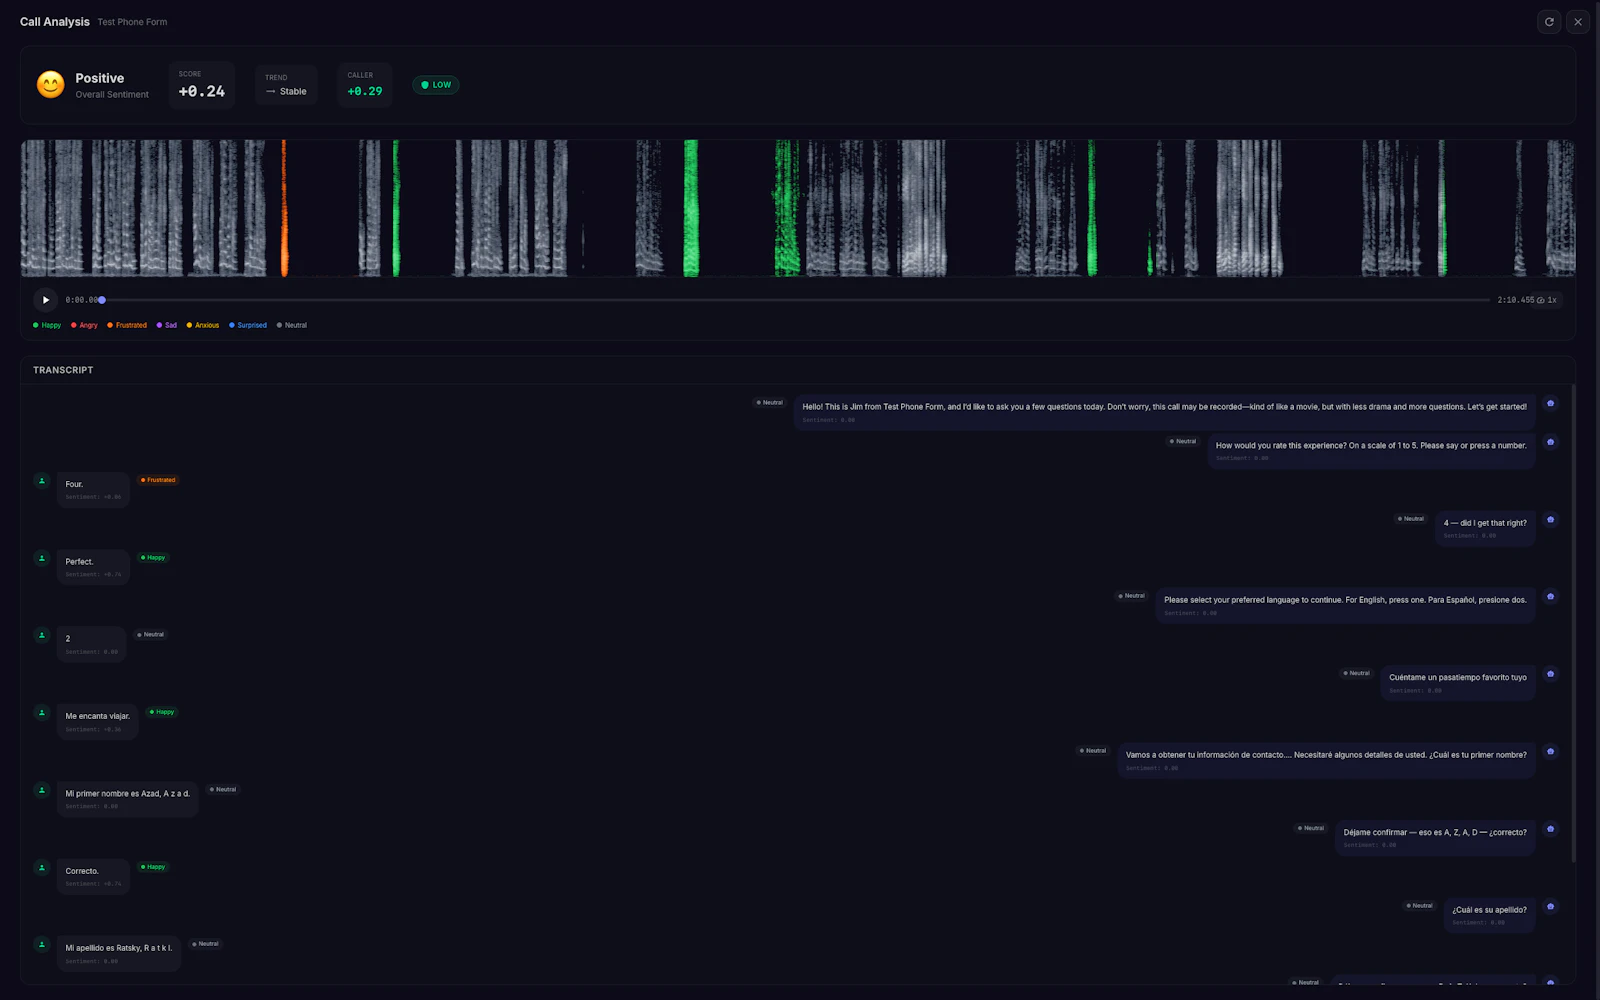Select the 'Four.' caller message bubble
Screen dimensions: 1600x1000
coord(93,490)
